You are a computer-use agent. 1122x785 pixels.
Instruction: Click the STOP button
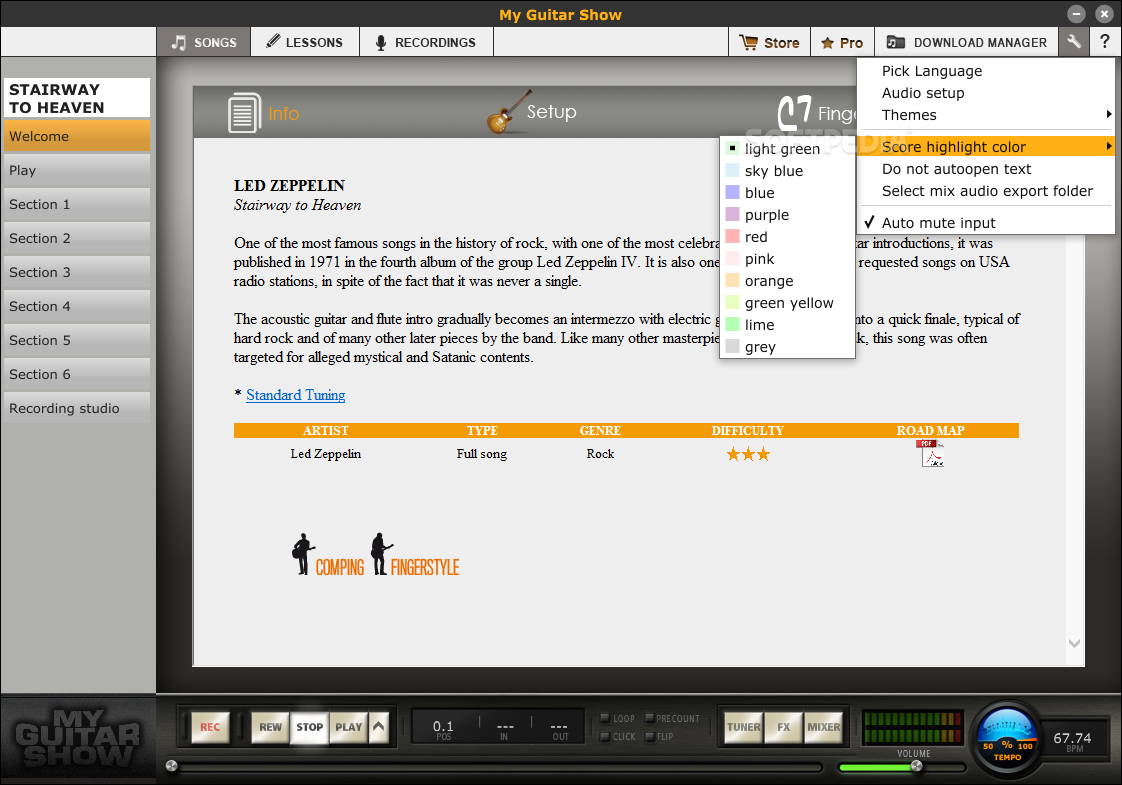point(309,727)
